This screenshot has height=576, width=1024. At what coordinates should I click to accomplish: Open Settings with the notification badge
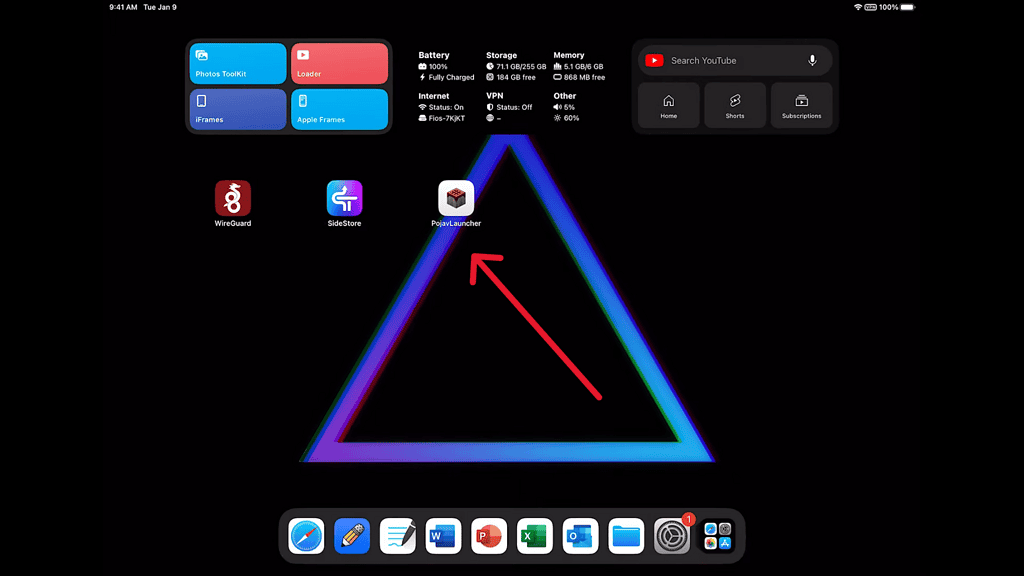[x=672, y=536]
